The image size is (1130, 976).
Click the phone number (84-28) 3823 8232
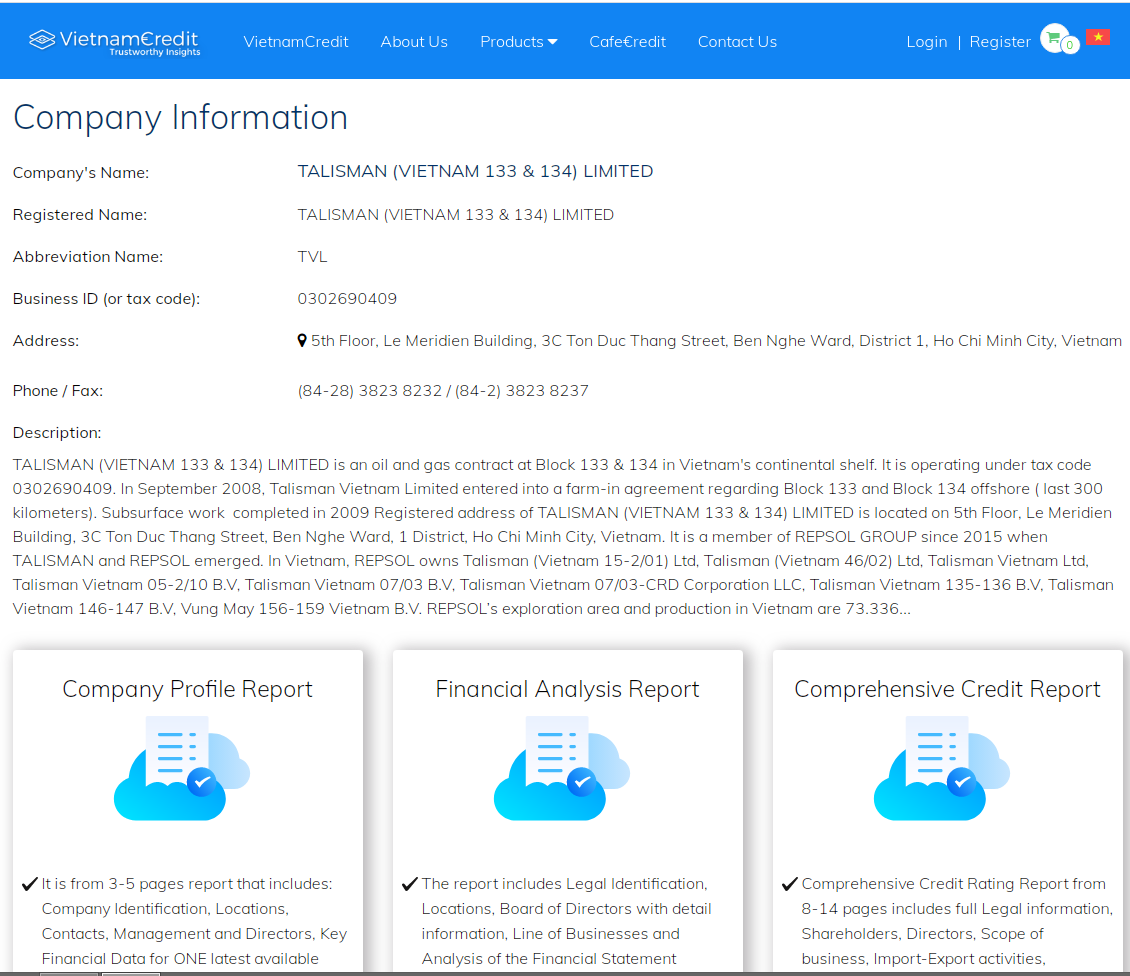coord(370,391)
